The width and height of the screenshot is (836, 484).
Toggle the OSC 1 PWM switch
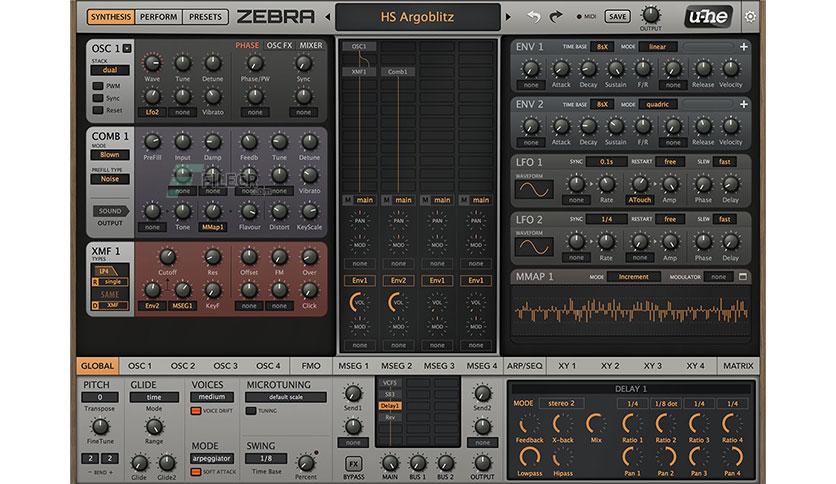(98, 86)
